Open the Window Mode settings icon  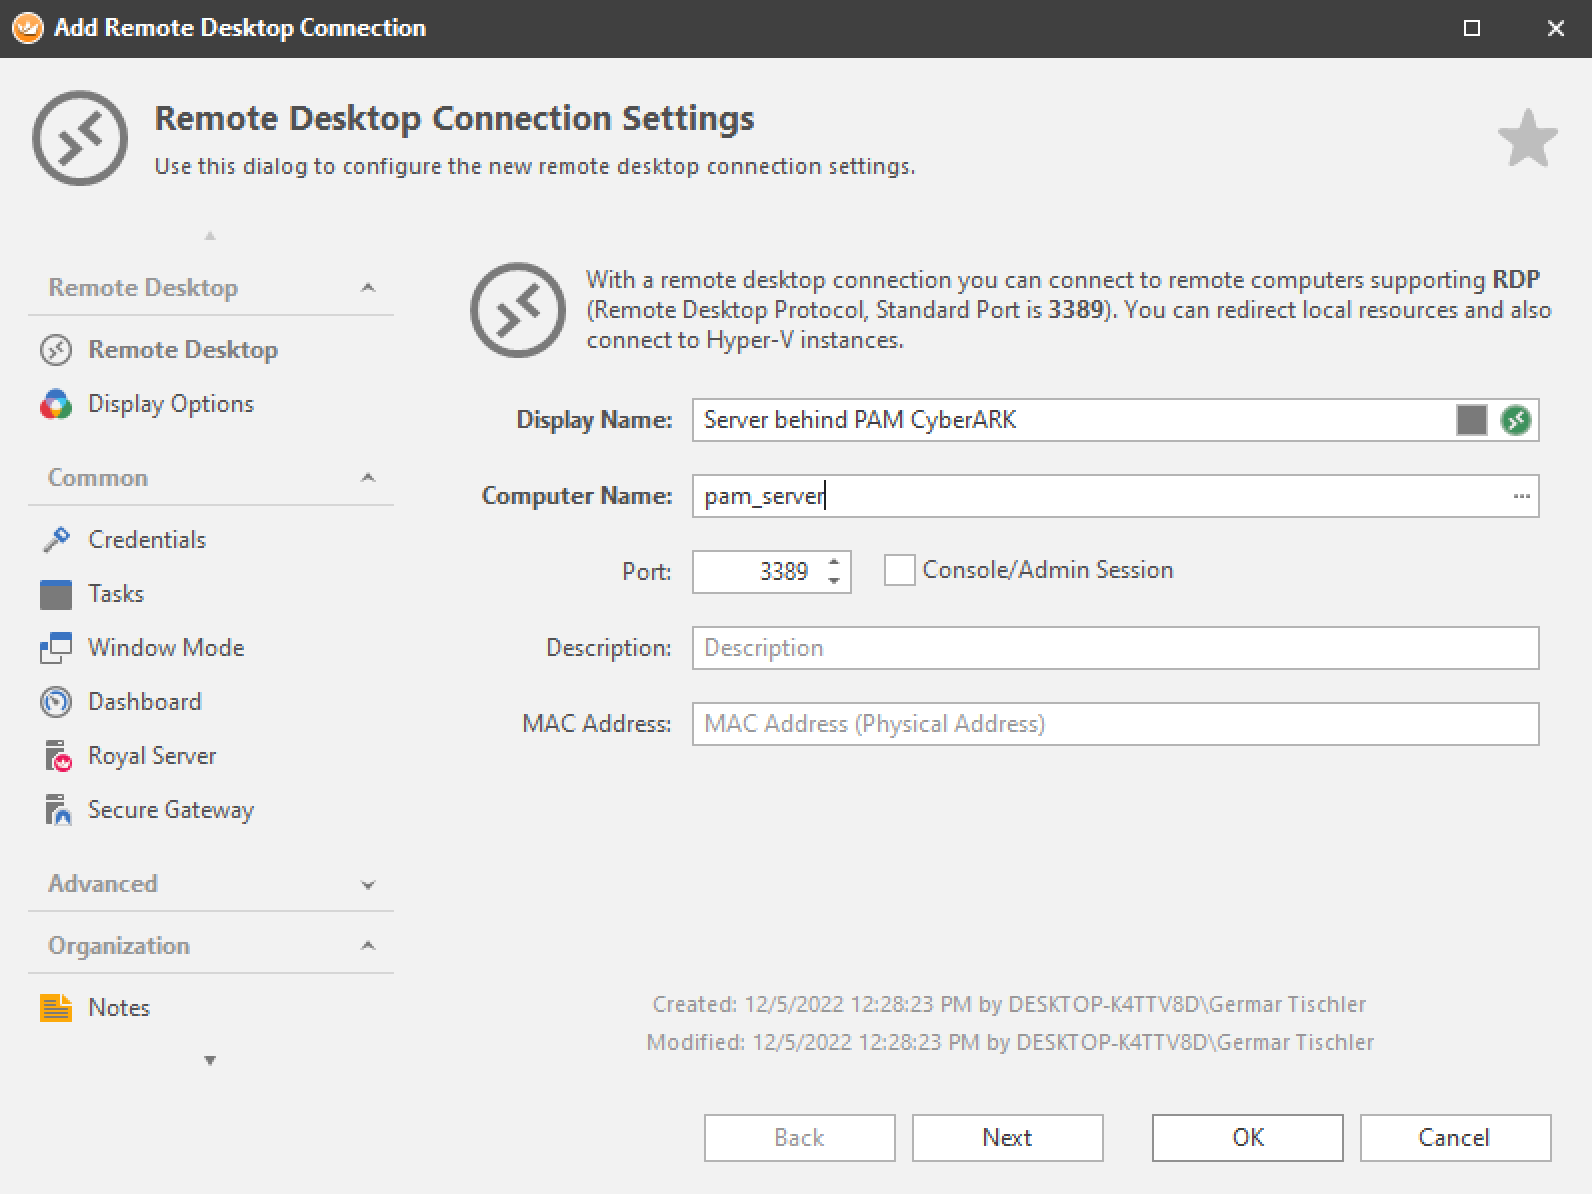coord(56,648)
